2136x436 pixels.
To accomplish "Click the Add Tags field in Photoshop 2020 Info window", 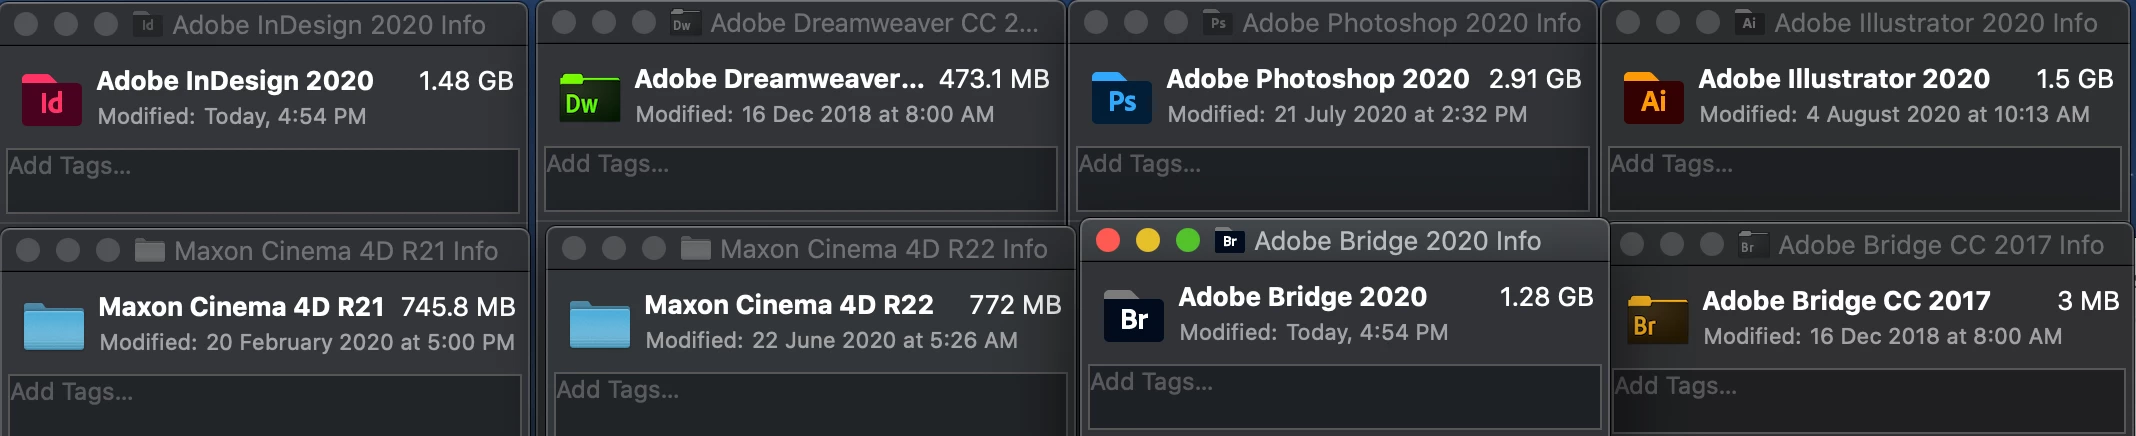I will 1333,179.
